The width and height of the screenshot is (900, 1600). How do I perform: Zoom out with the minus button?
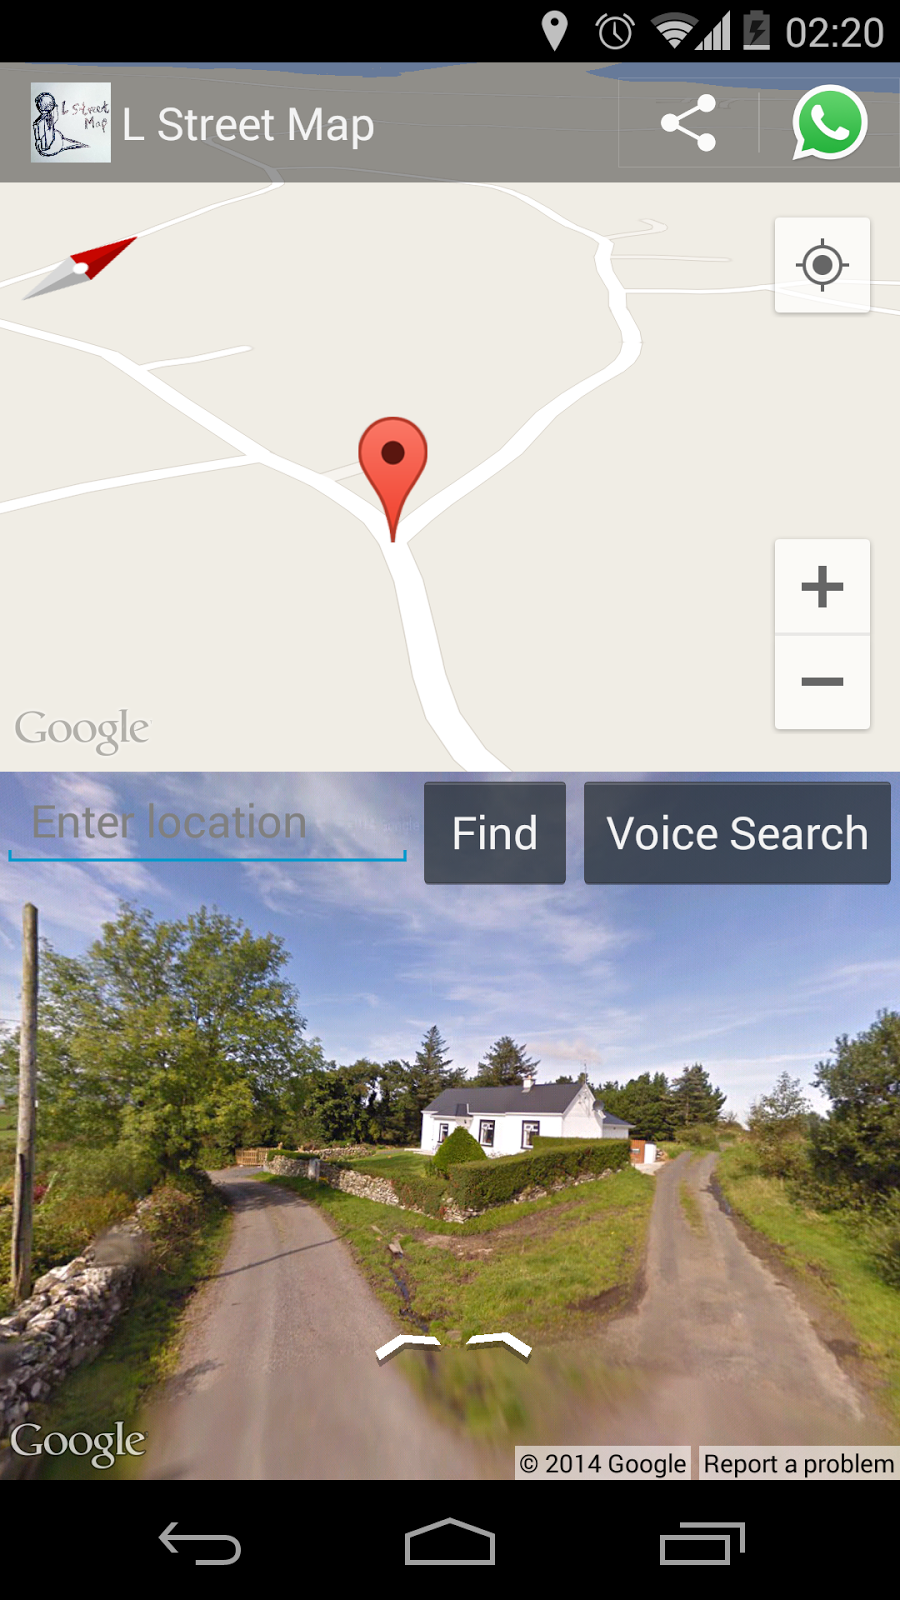point(822,682)
